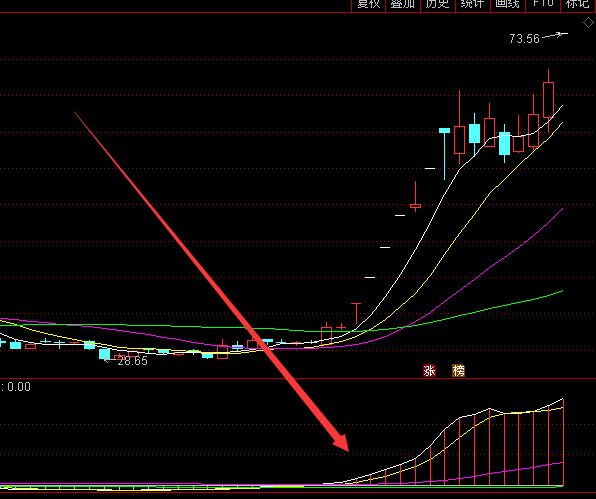Click the 28.65 low price label
The image size is (596, 499).
[132, 361]
